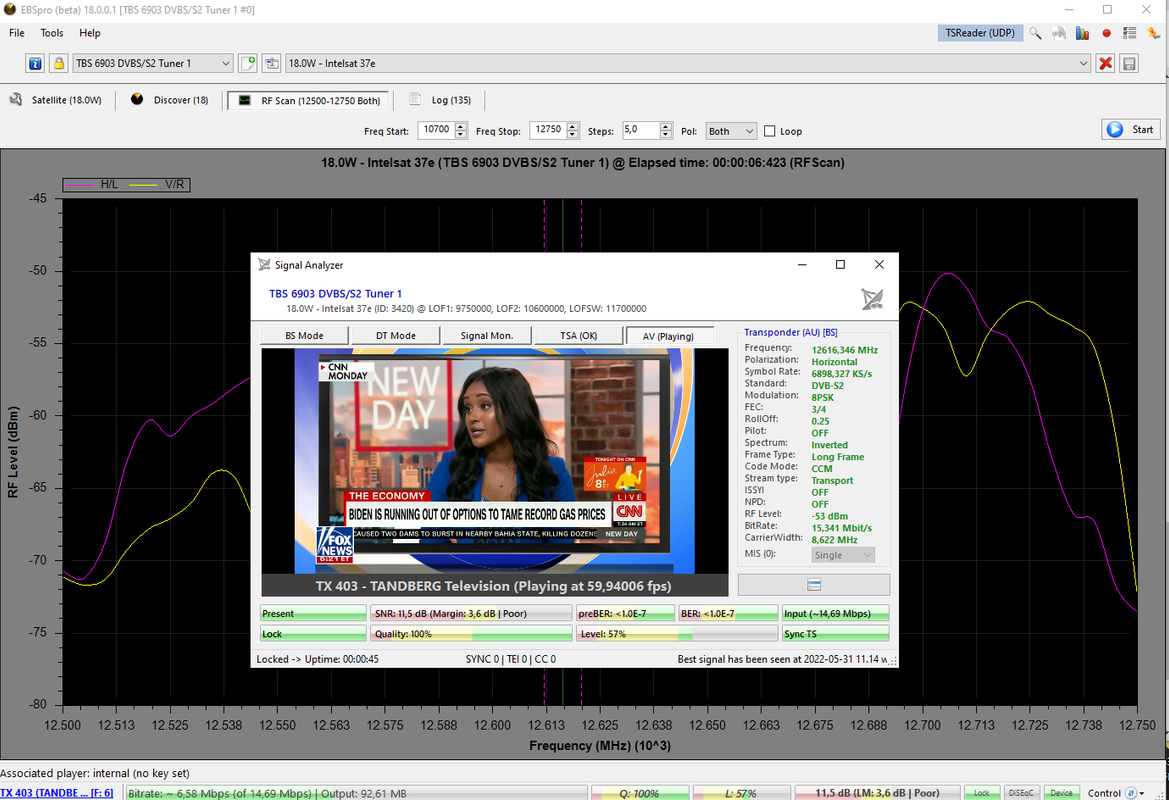Click the satellite edit icon beside tuner dropdown
This screenshot has width=1169, height=800.
tap(271, 63)
